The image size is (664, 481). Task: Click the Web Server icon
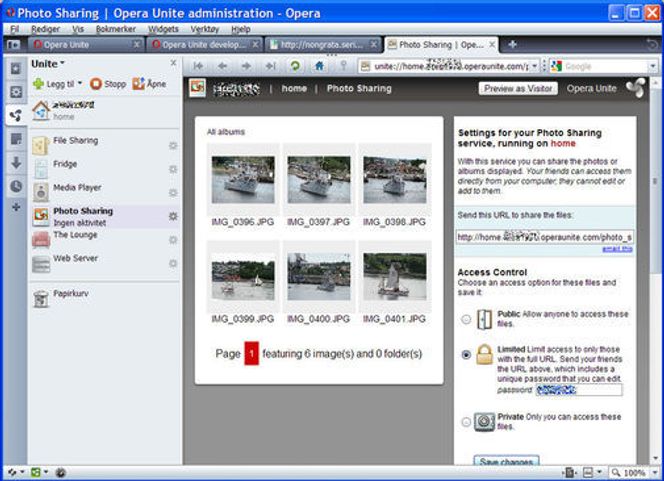41,263
